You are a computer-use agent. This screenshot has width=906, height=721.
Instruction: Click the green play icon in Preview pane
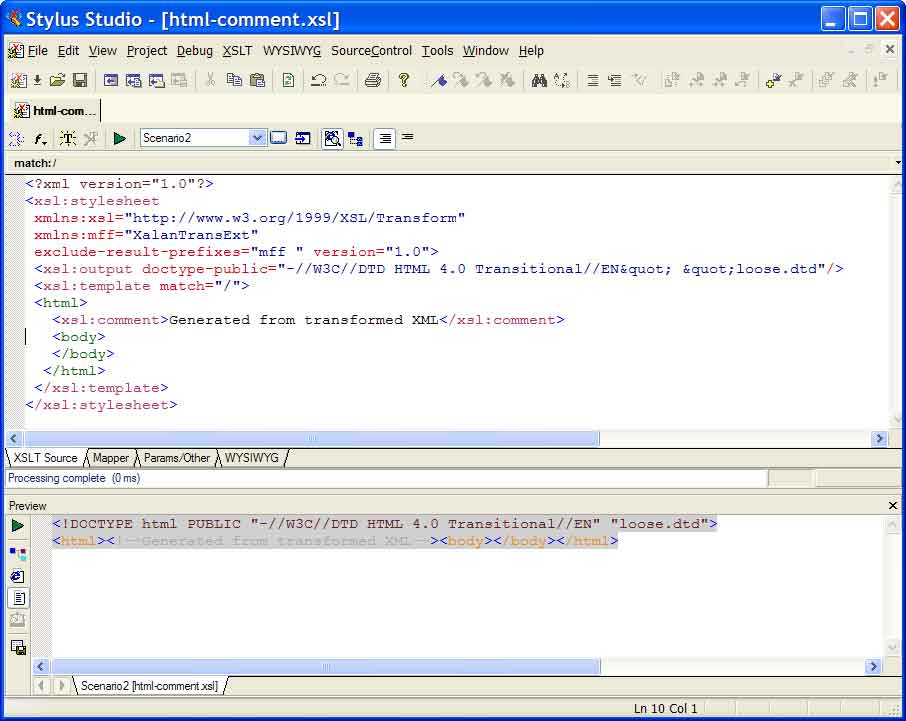coord(18,525)
